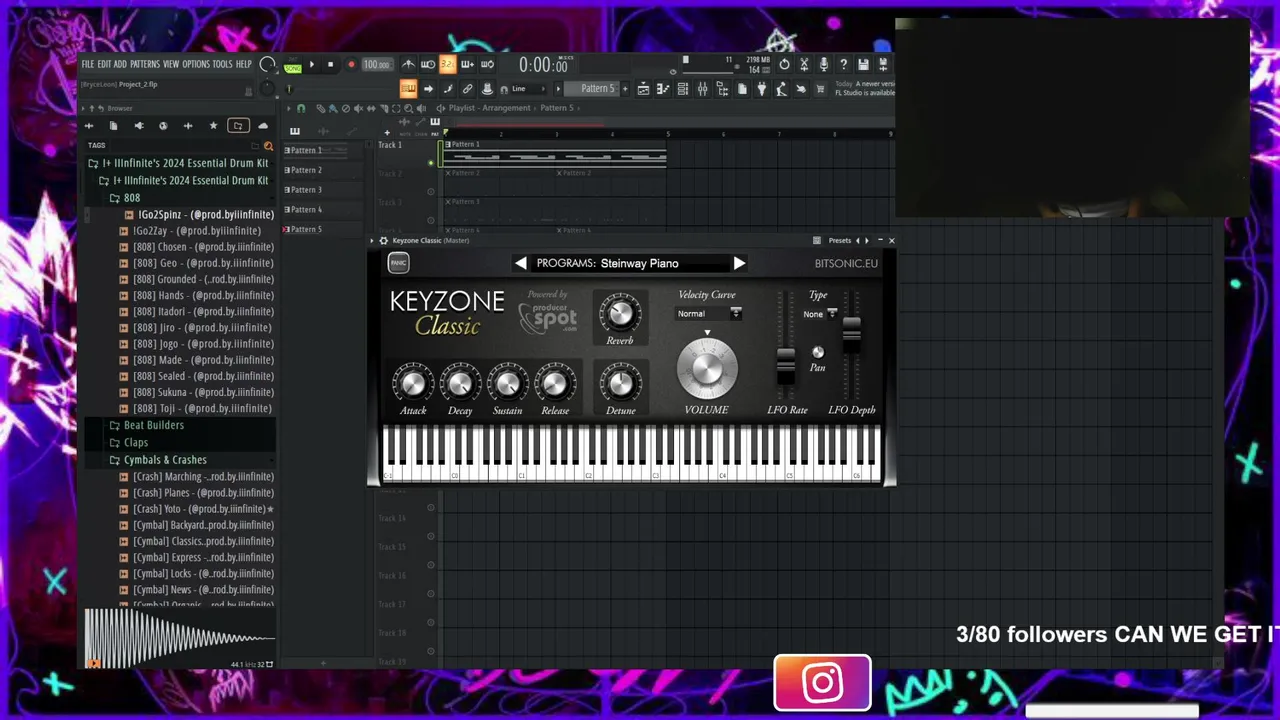Select the slice tool in Playlist
Screen dimensions: 1280x720
[384, 108]
